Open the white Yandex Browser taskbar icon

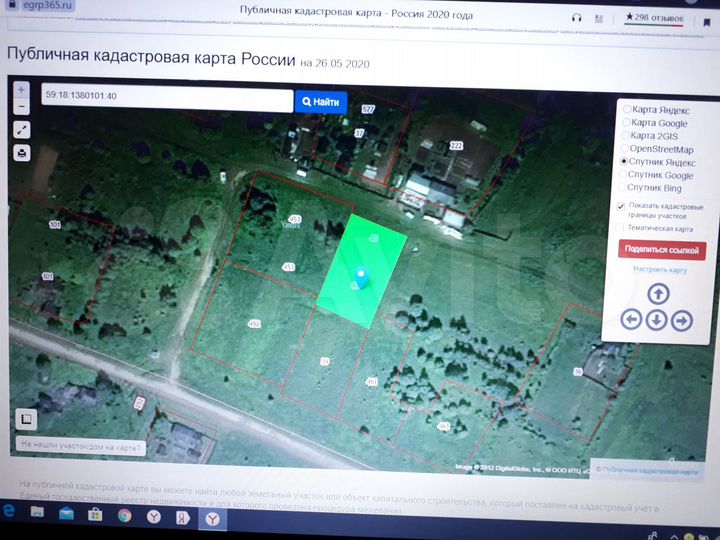pos(154,517)
